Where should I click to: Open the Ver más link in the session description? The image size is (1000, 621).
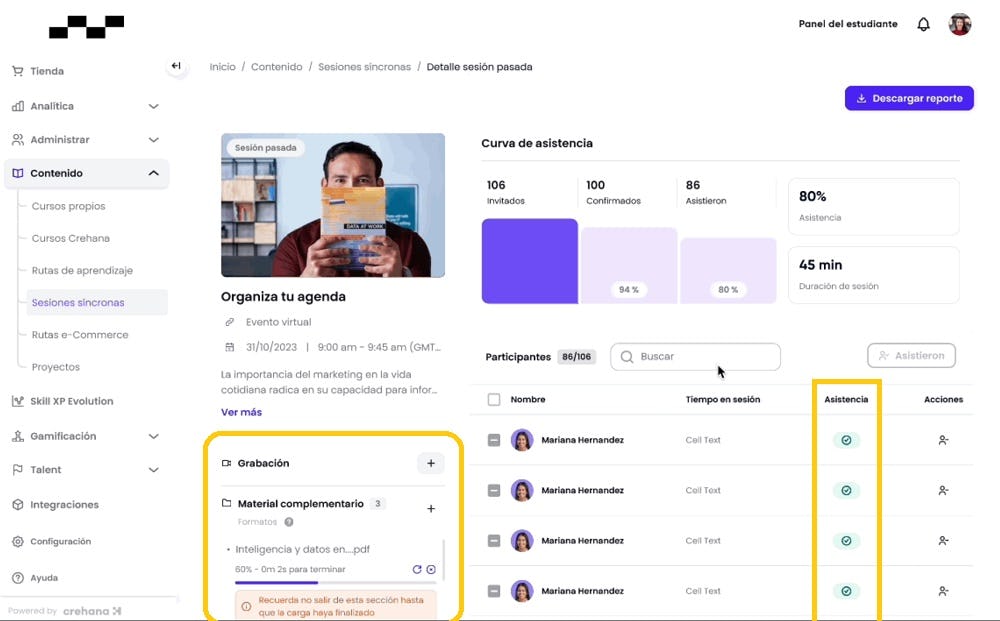click(x=241, y=411)
